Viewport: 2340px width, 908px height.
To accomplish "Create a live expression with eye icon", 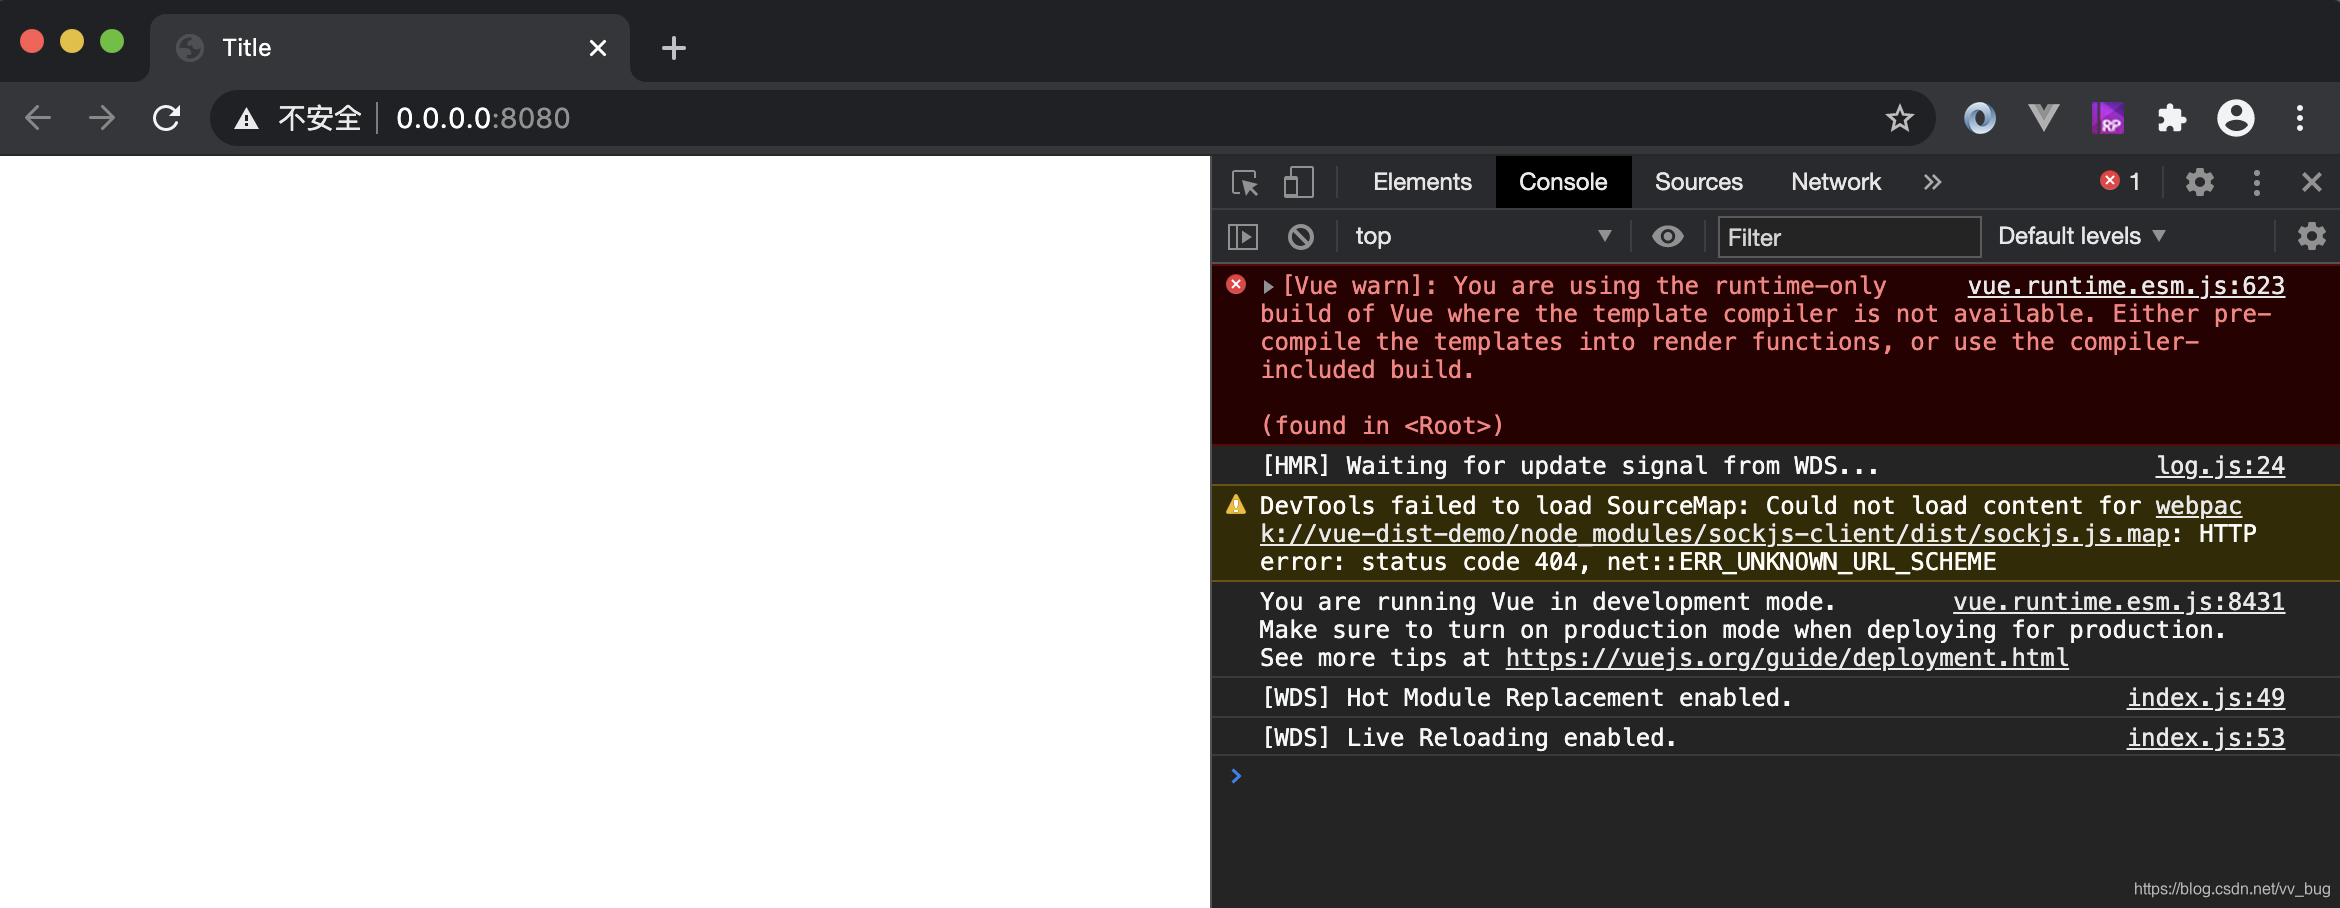I will 1667,237.
